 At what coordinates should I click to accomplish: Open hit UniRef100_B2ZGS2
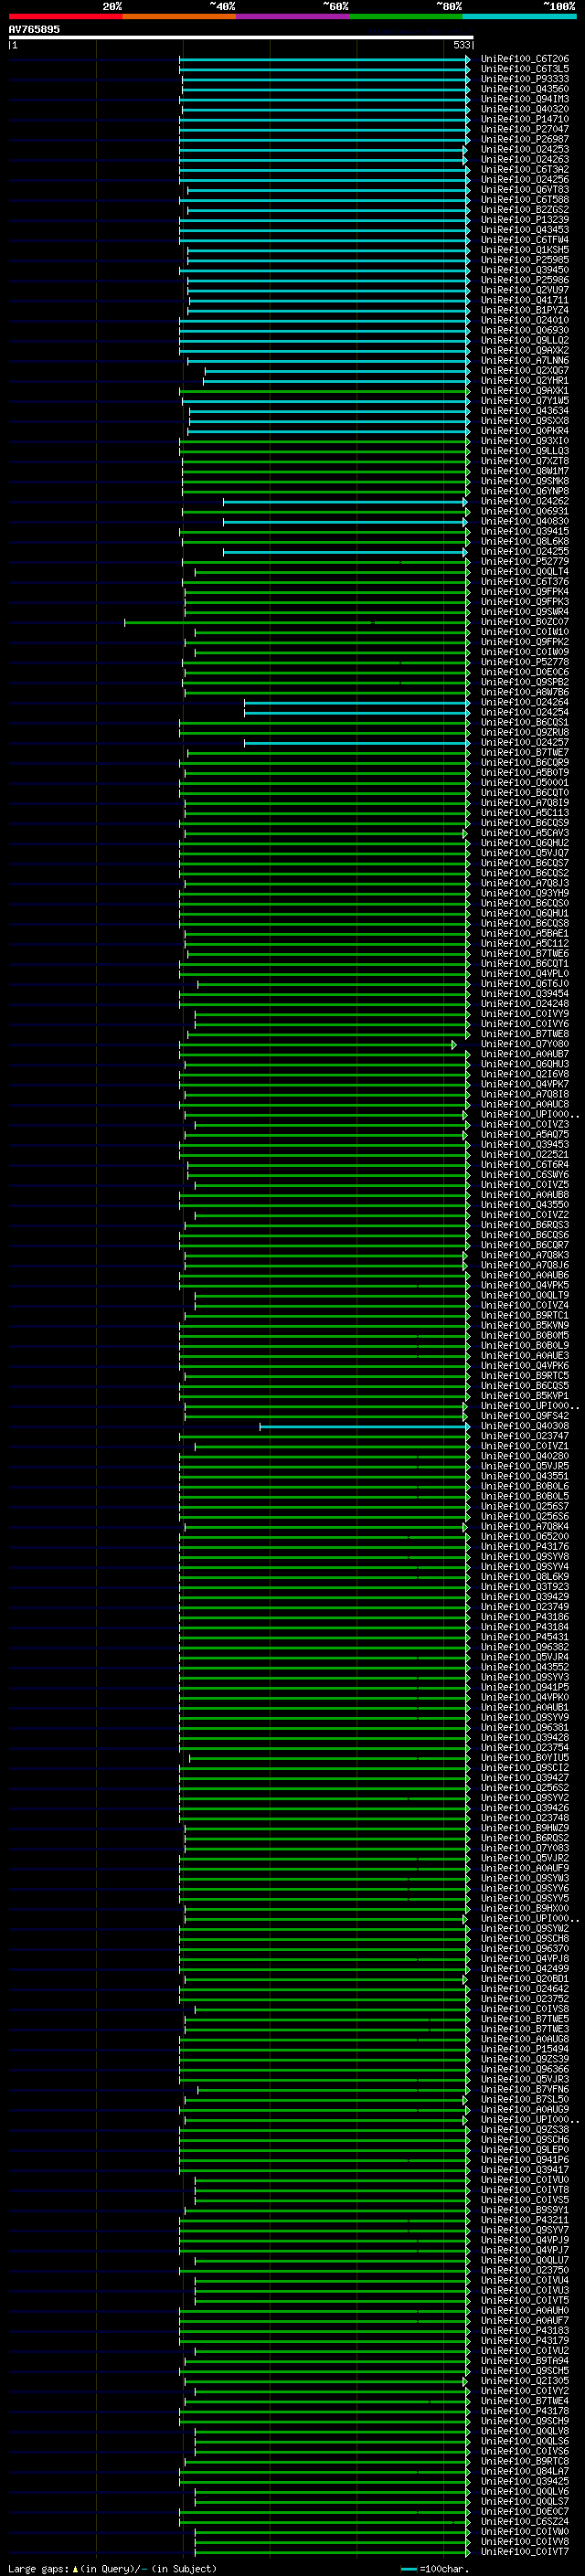[525, 210]
